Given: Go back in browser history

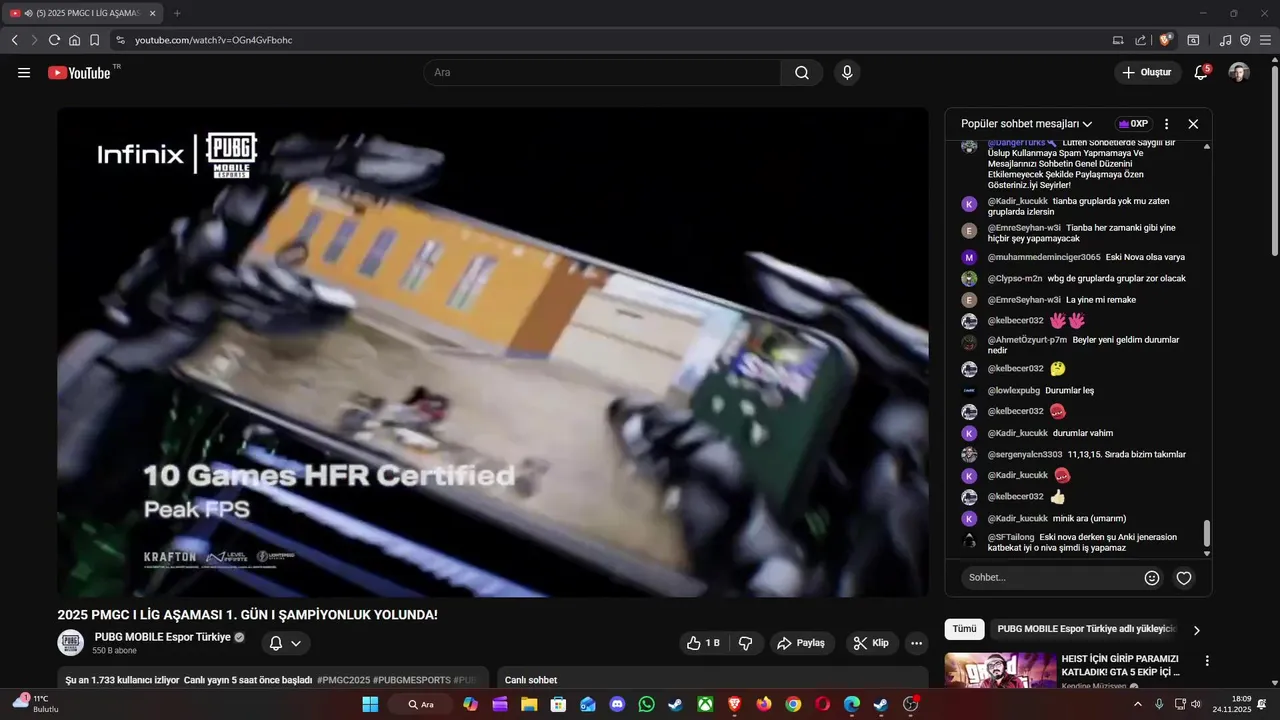Looking at the screenshot, I should 15,40.
